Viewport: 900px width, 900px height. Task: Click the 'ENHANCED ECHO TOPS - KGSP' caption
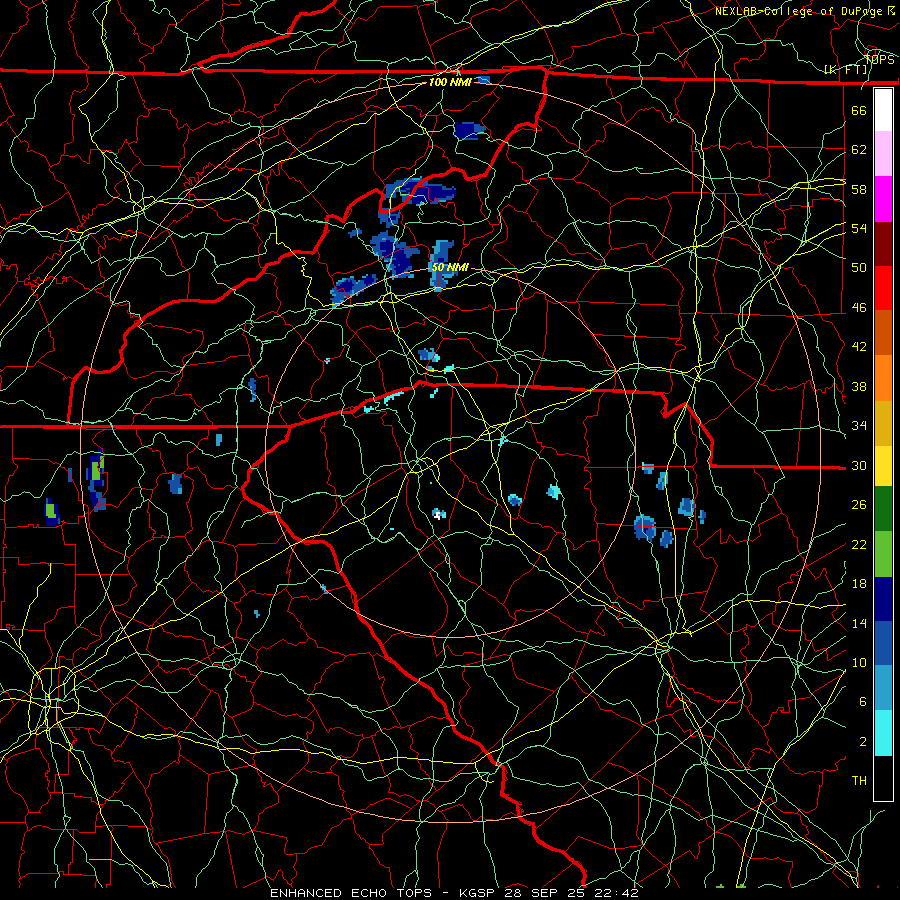click(x=382, y=893)
